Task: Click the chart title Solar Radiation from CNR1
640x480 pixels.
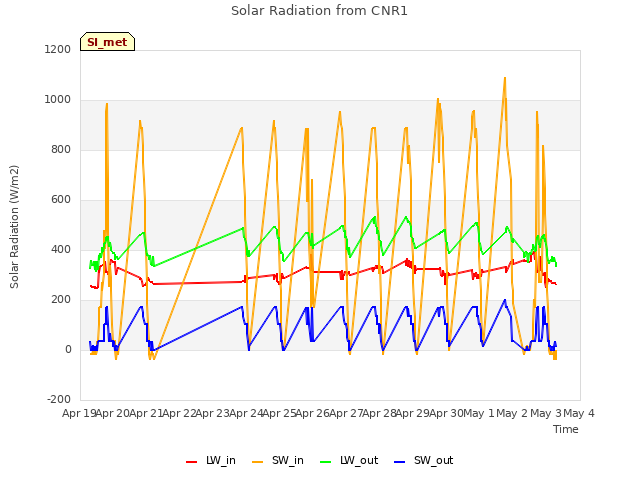Action: coord(319,11)
